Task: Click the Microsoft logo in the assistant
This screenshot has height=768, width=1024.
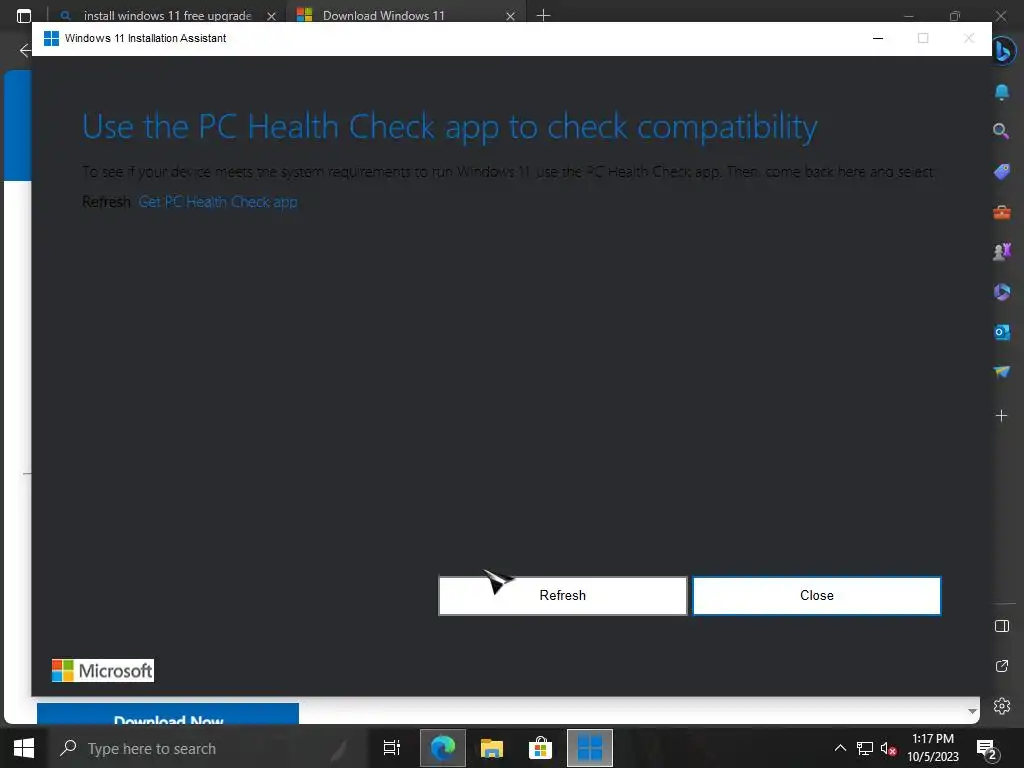Action: click(103, 671)
